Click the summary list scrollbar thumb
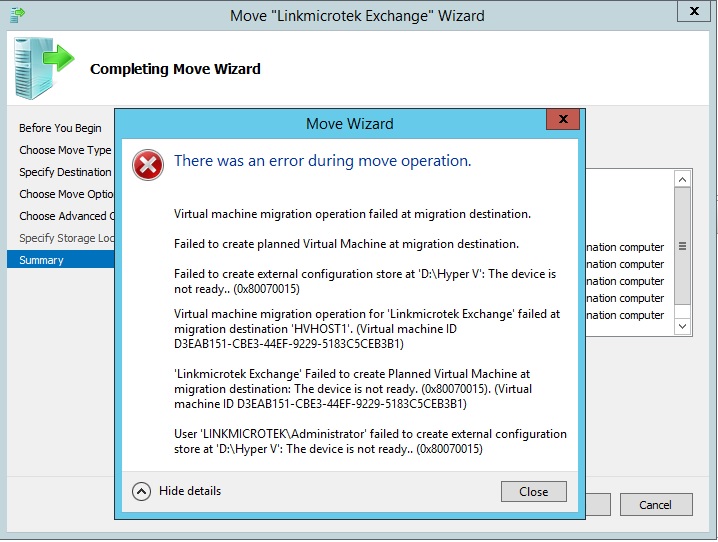 [x=682, y=246]
